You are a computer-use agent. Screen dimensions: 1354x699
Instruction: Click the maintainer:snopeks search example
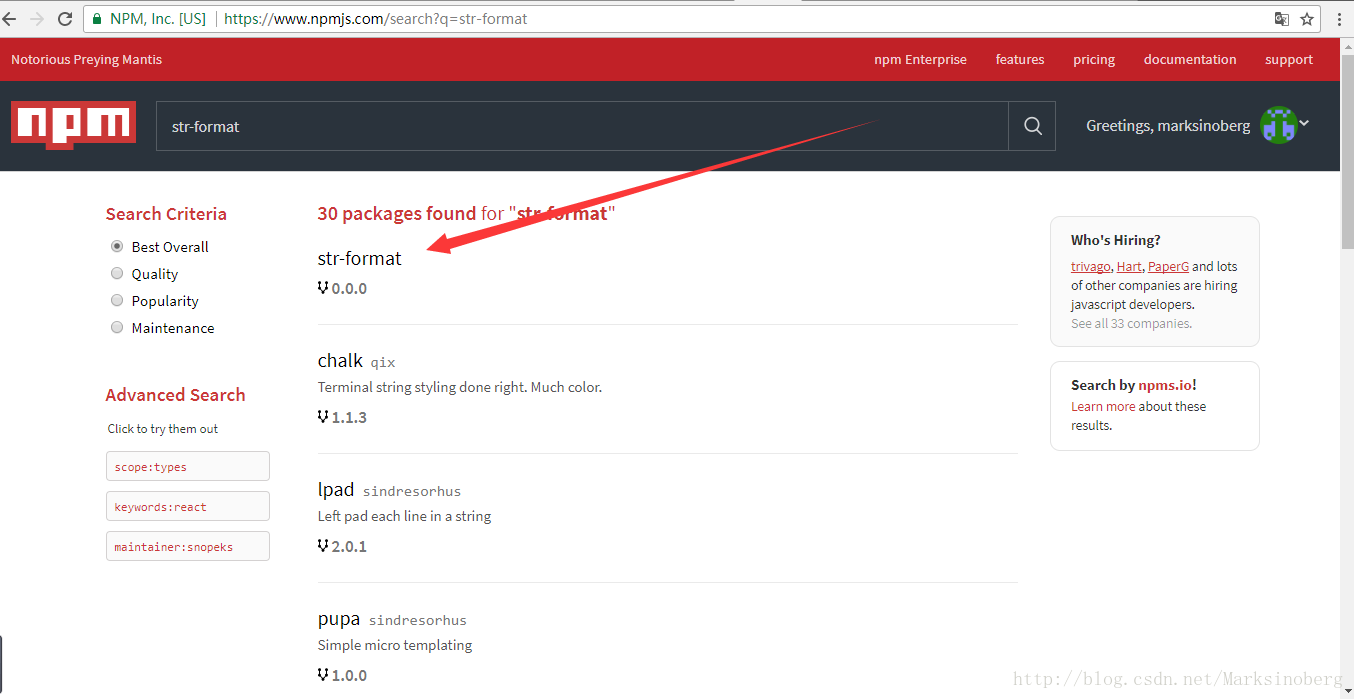[x=188, y=546]
